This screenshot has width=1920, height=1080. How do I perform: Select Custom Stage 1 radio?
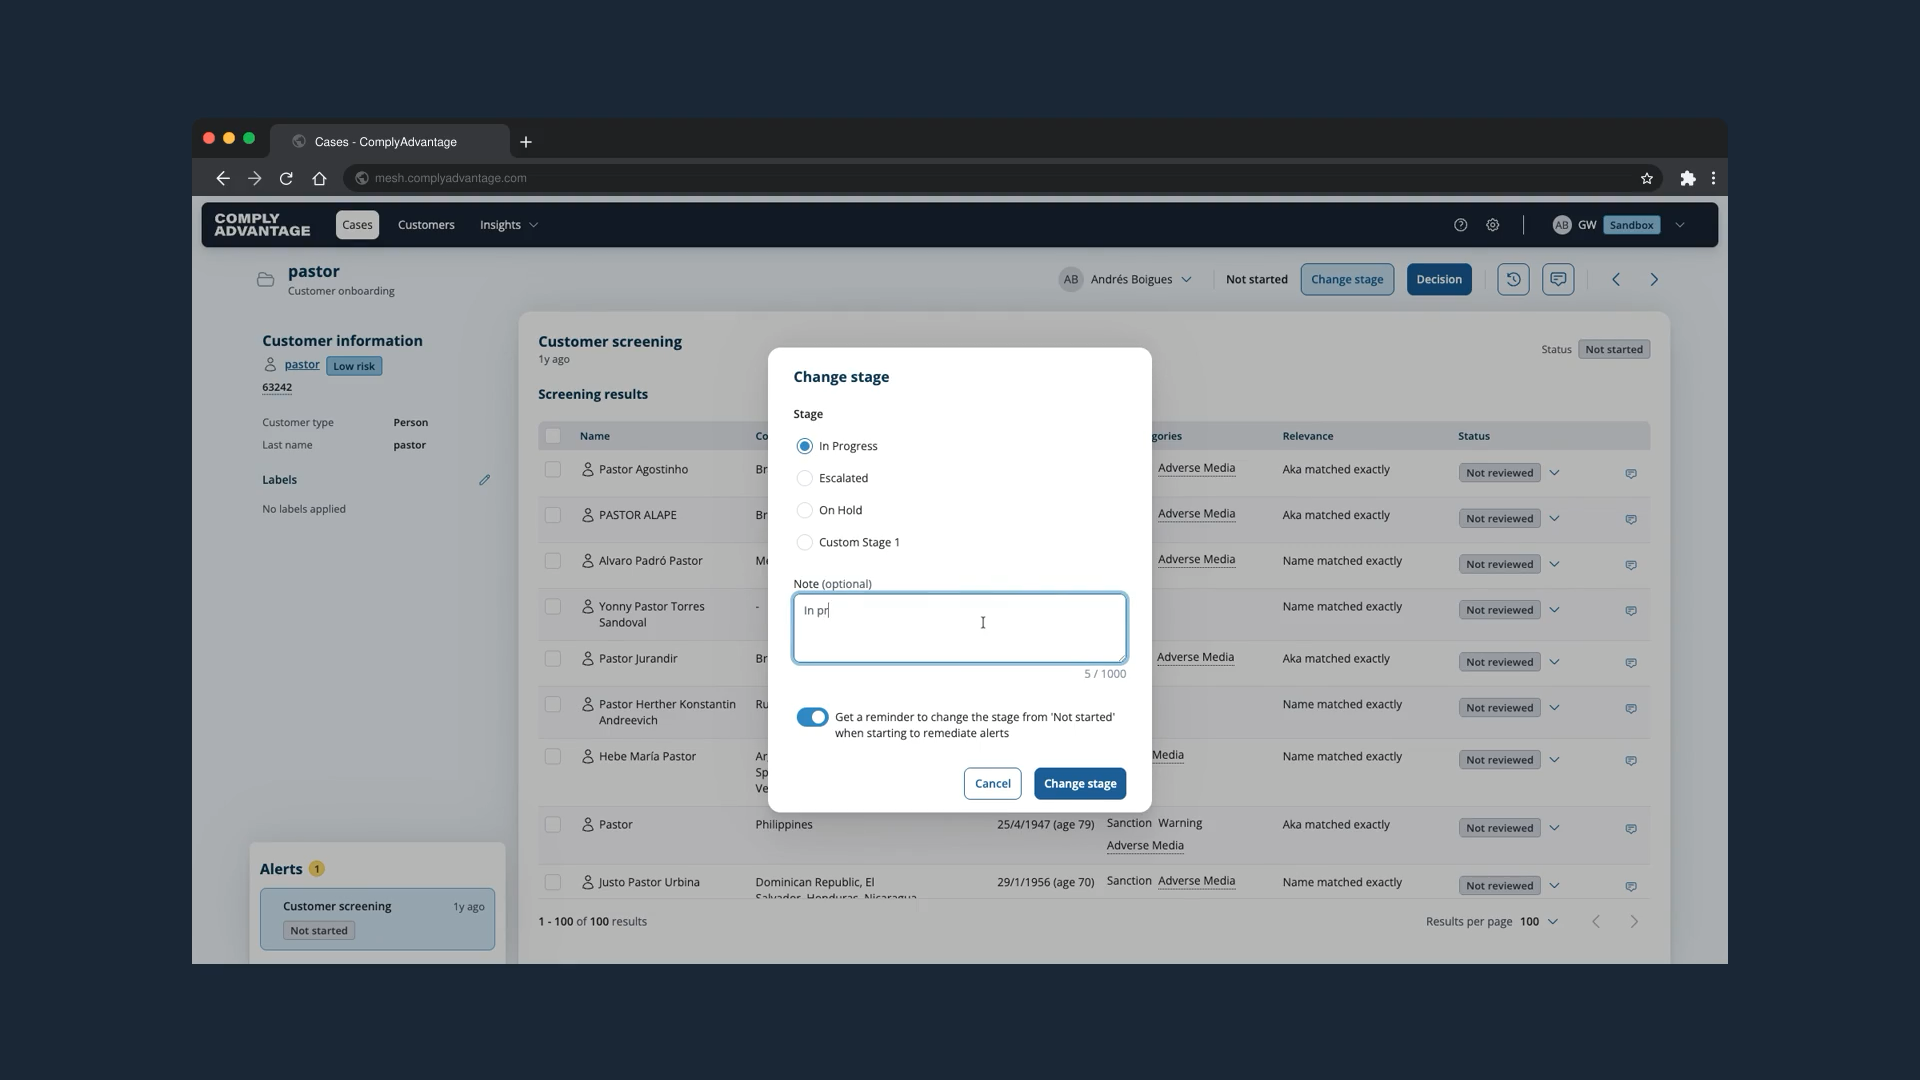tap(804, 542)
